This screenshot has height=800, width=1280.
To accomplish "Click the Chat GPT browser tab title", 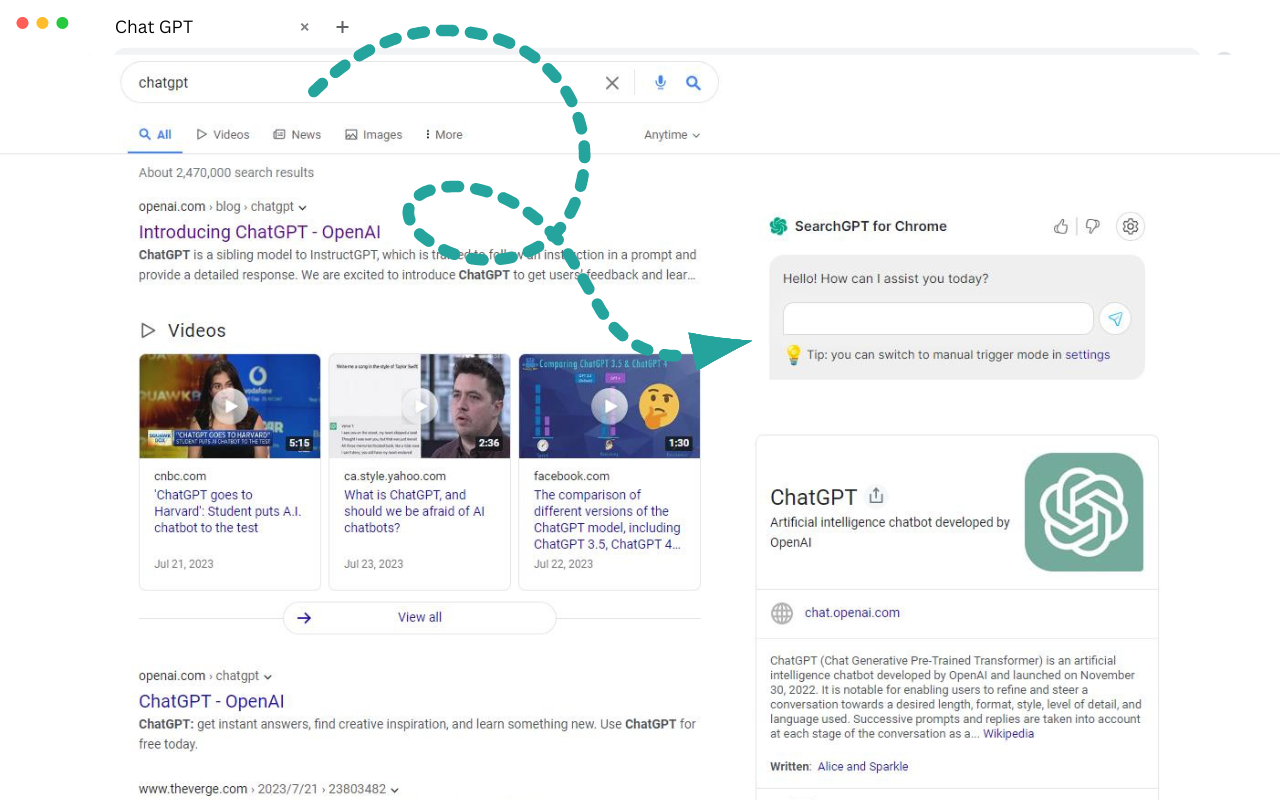I will coord(154,27).
